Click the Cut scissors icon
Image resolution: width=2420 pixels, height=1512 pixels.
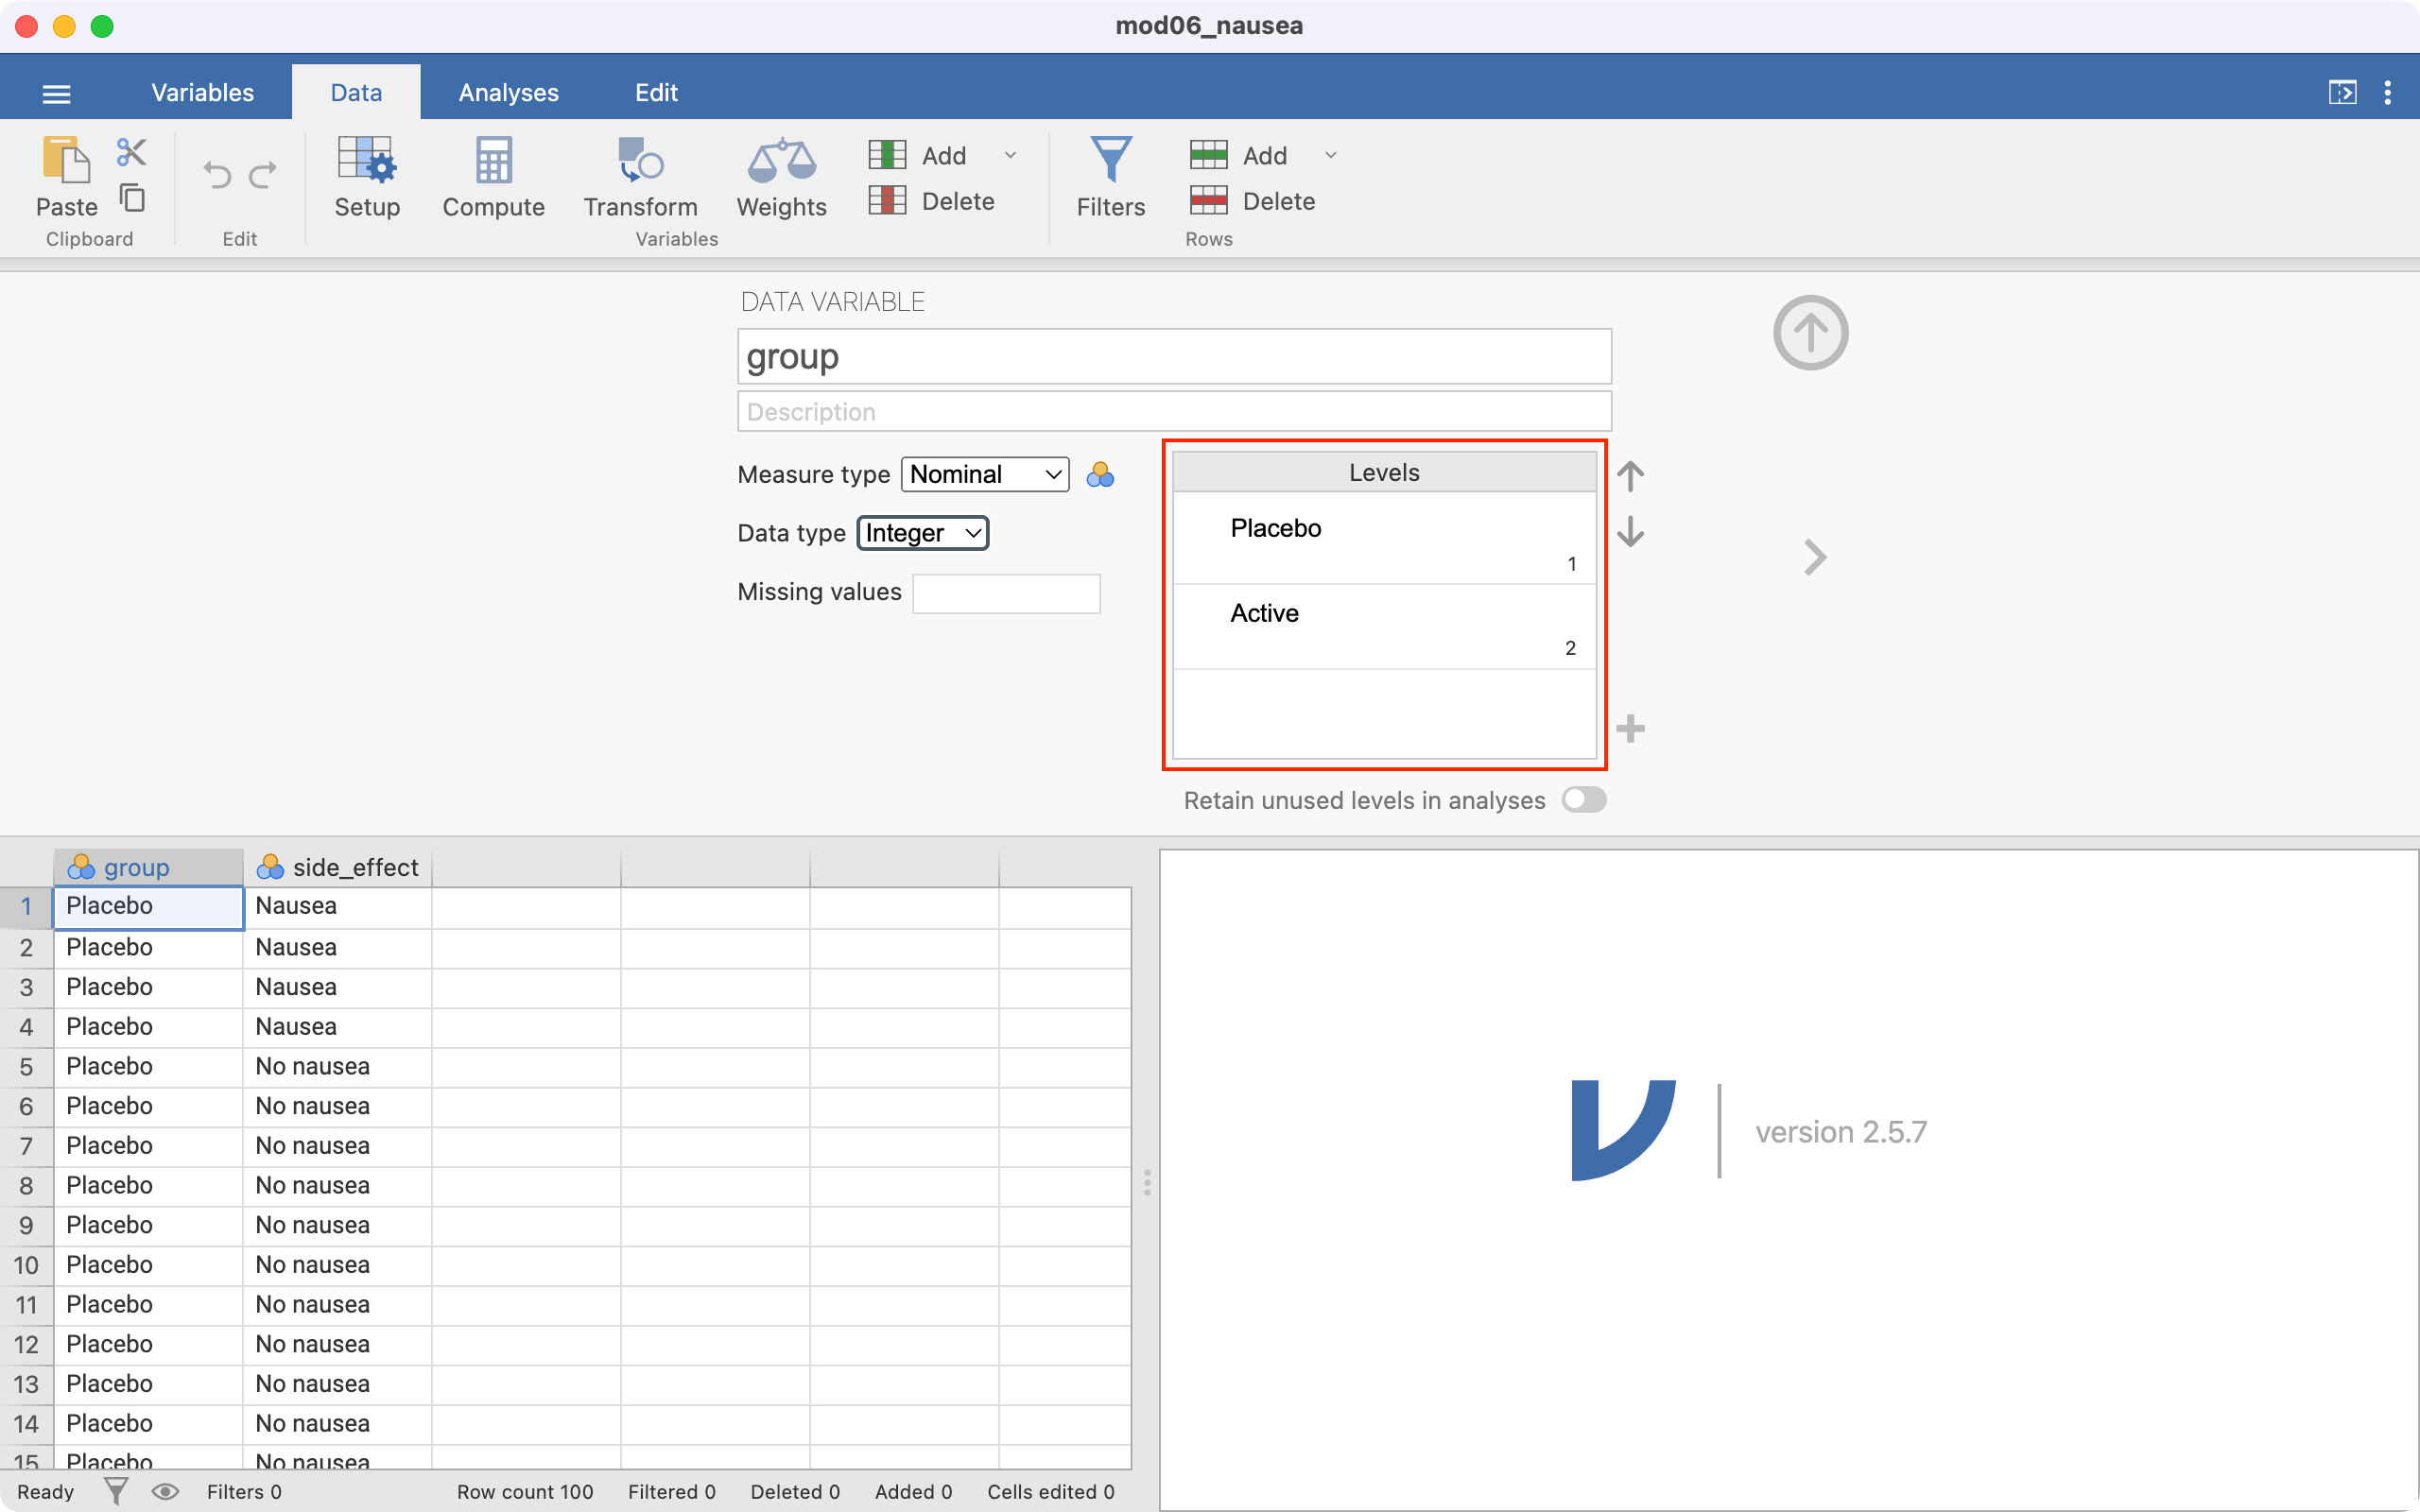pos(131,152)
